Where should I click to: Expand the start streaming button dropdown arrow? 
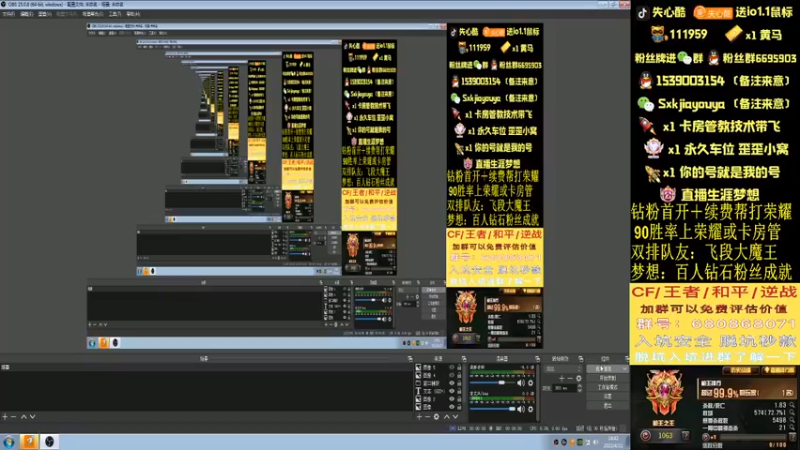click(624, 368)
